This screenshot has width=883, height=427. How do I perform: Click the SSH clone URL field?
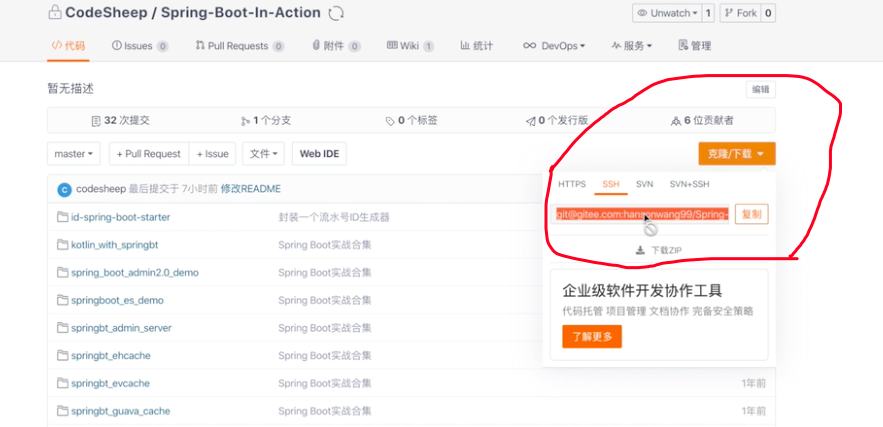(640, 215)
